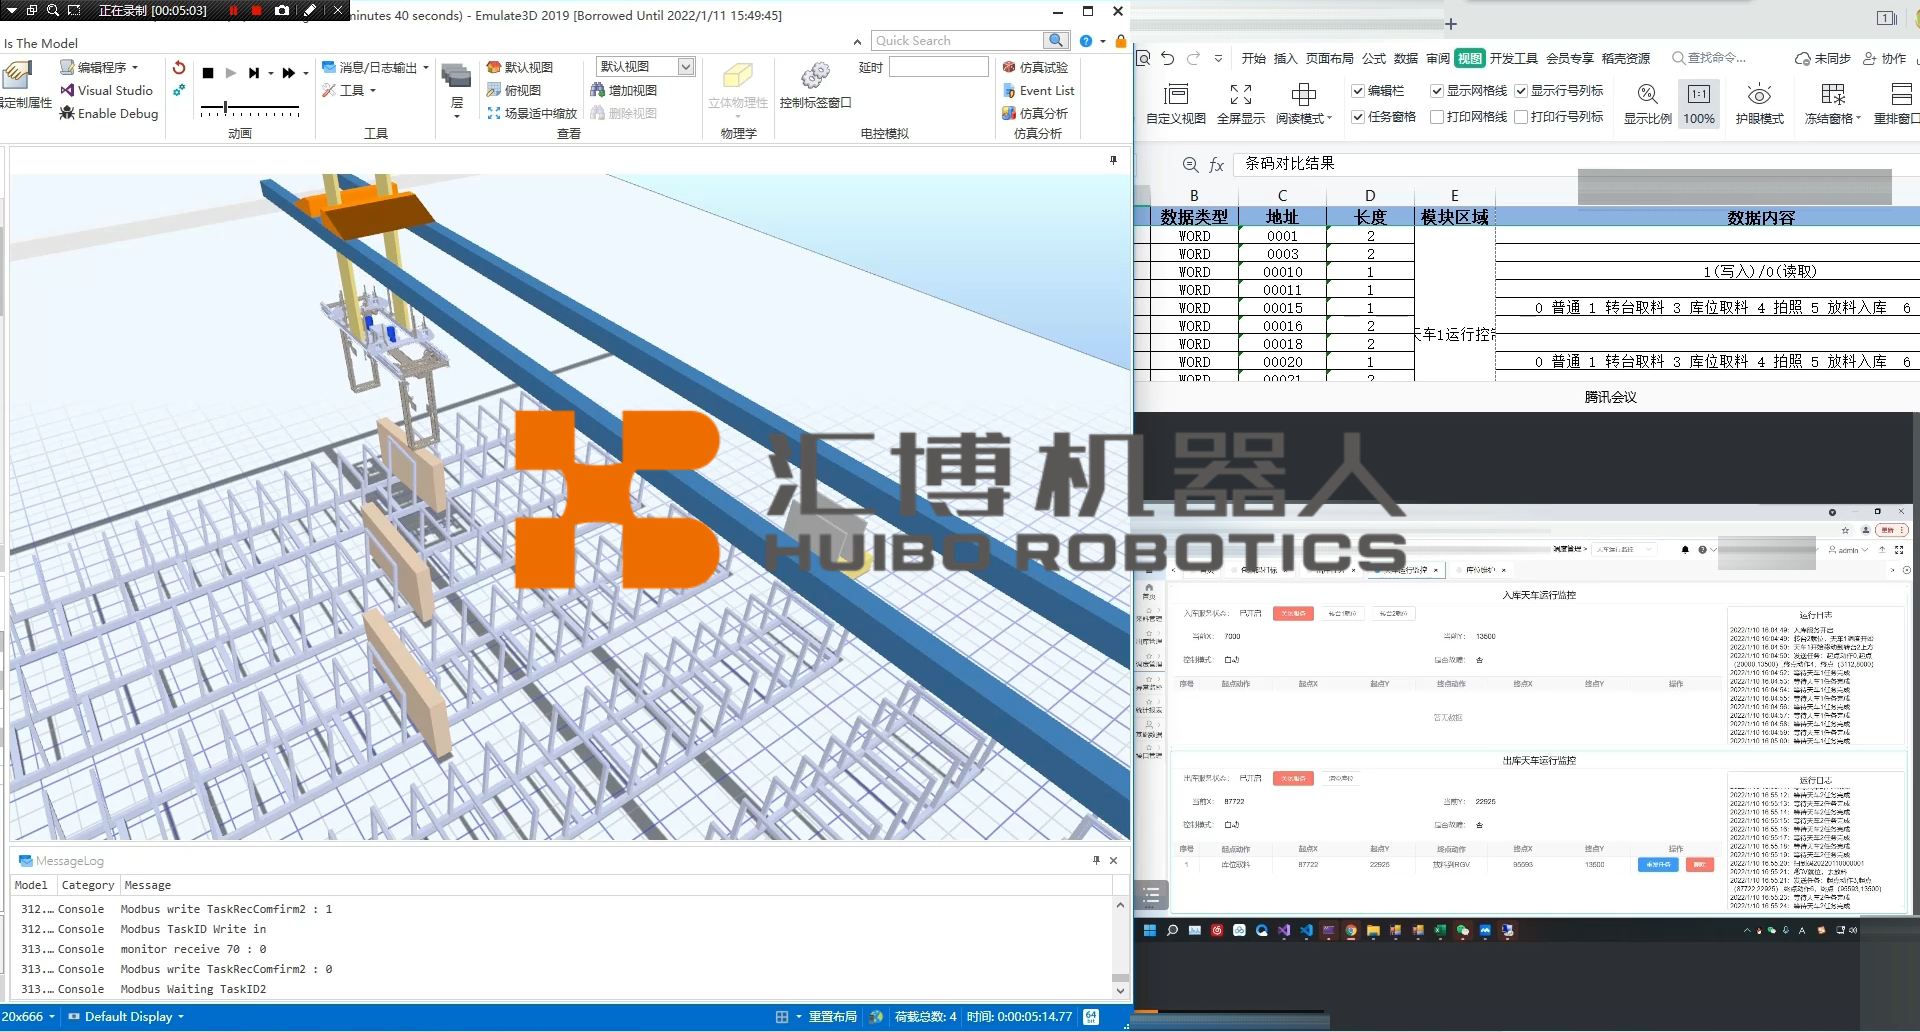Toggle the 3D viewport pin icon
The width and height of the screenshot is (1920, 1032).
tap(1113, 160)
